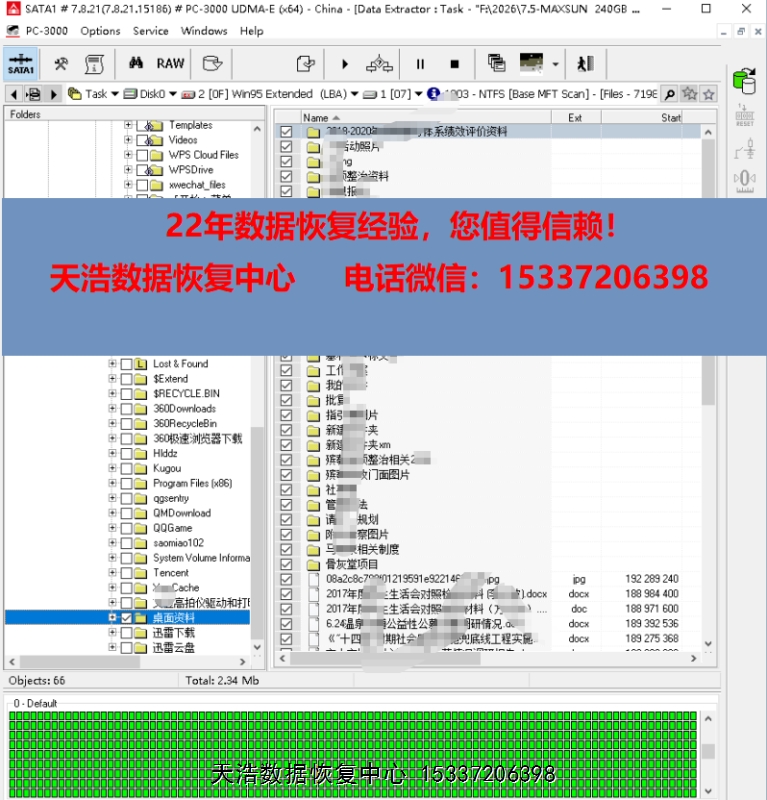Select the 360Downloads folder

coord(184,409)
